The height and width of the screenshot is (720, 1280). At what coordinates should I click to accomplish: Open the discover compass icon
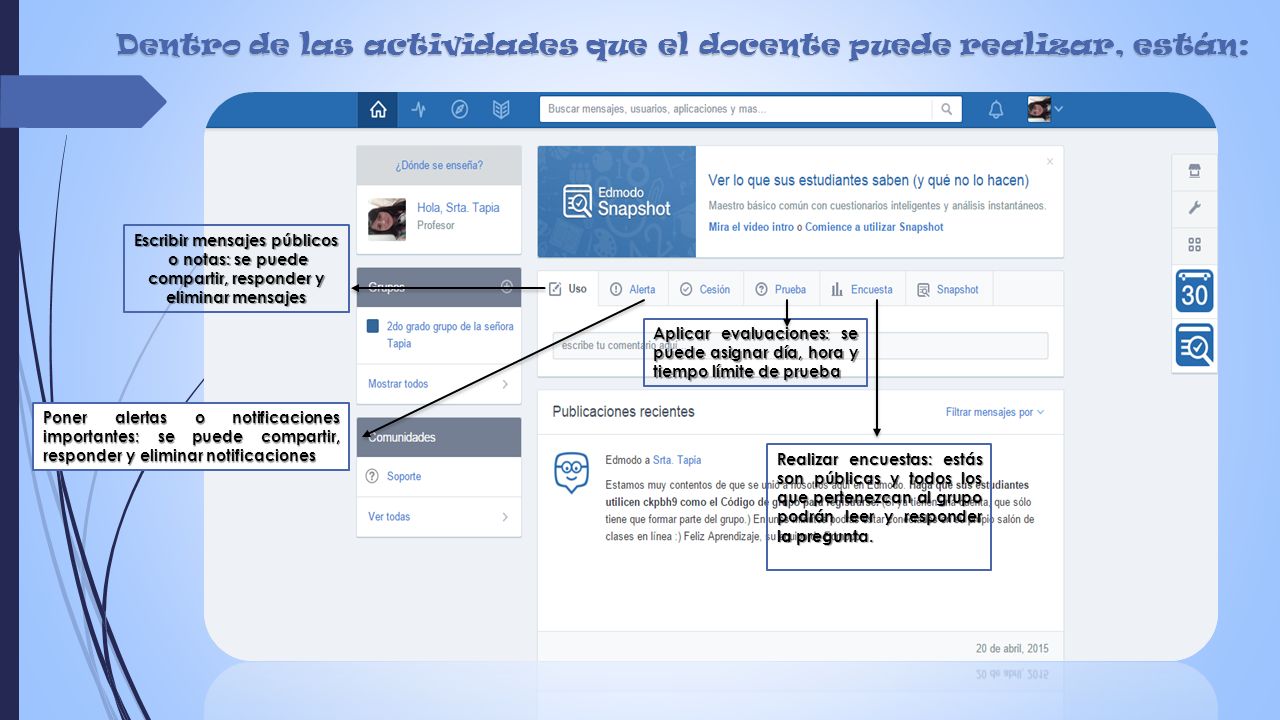click(x=460, y=110)
